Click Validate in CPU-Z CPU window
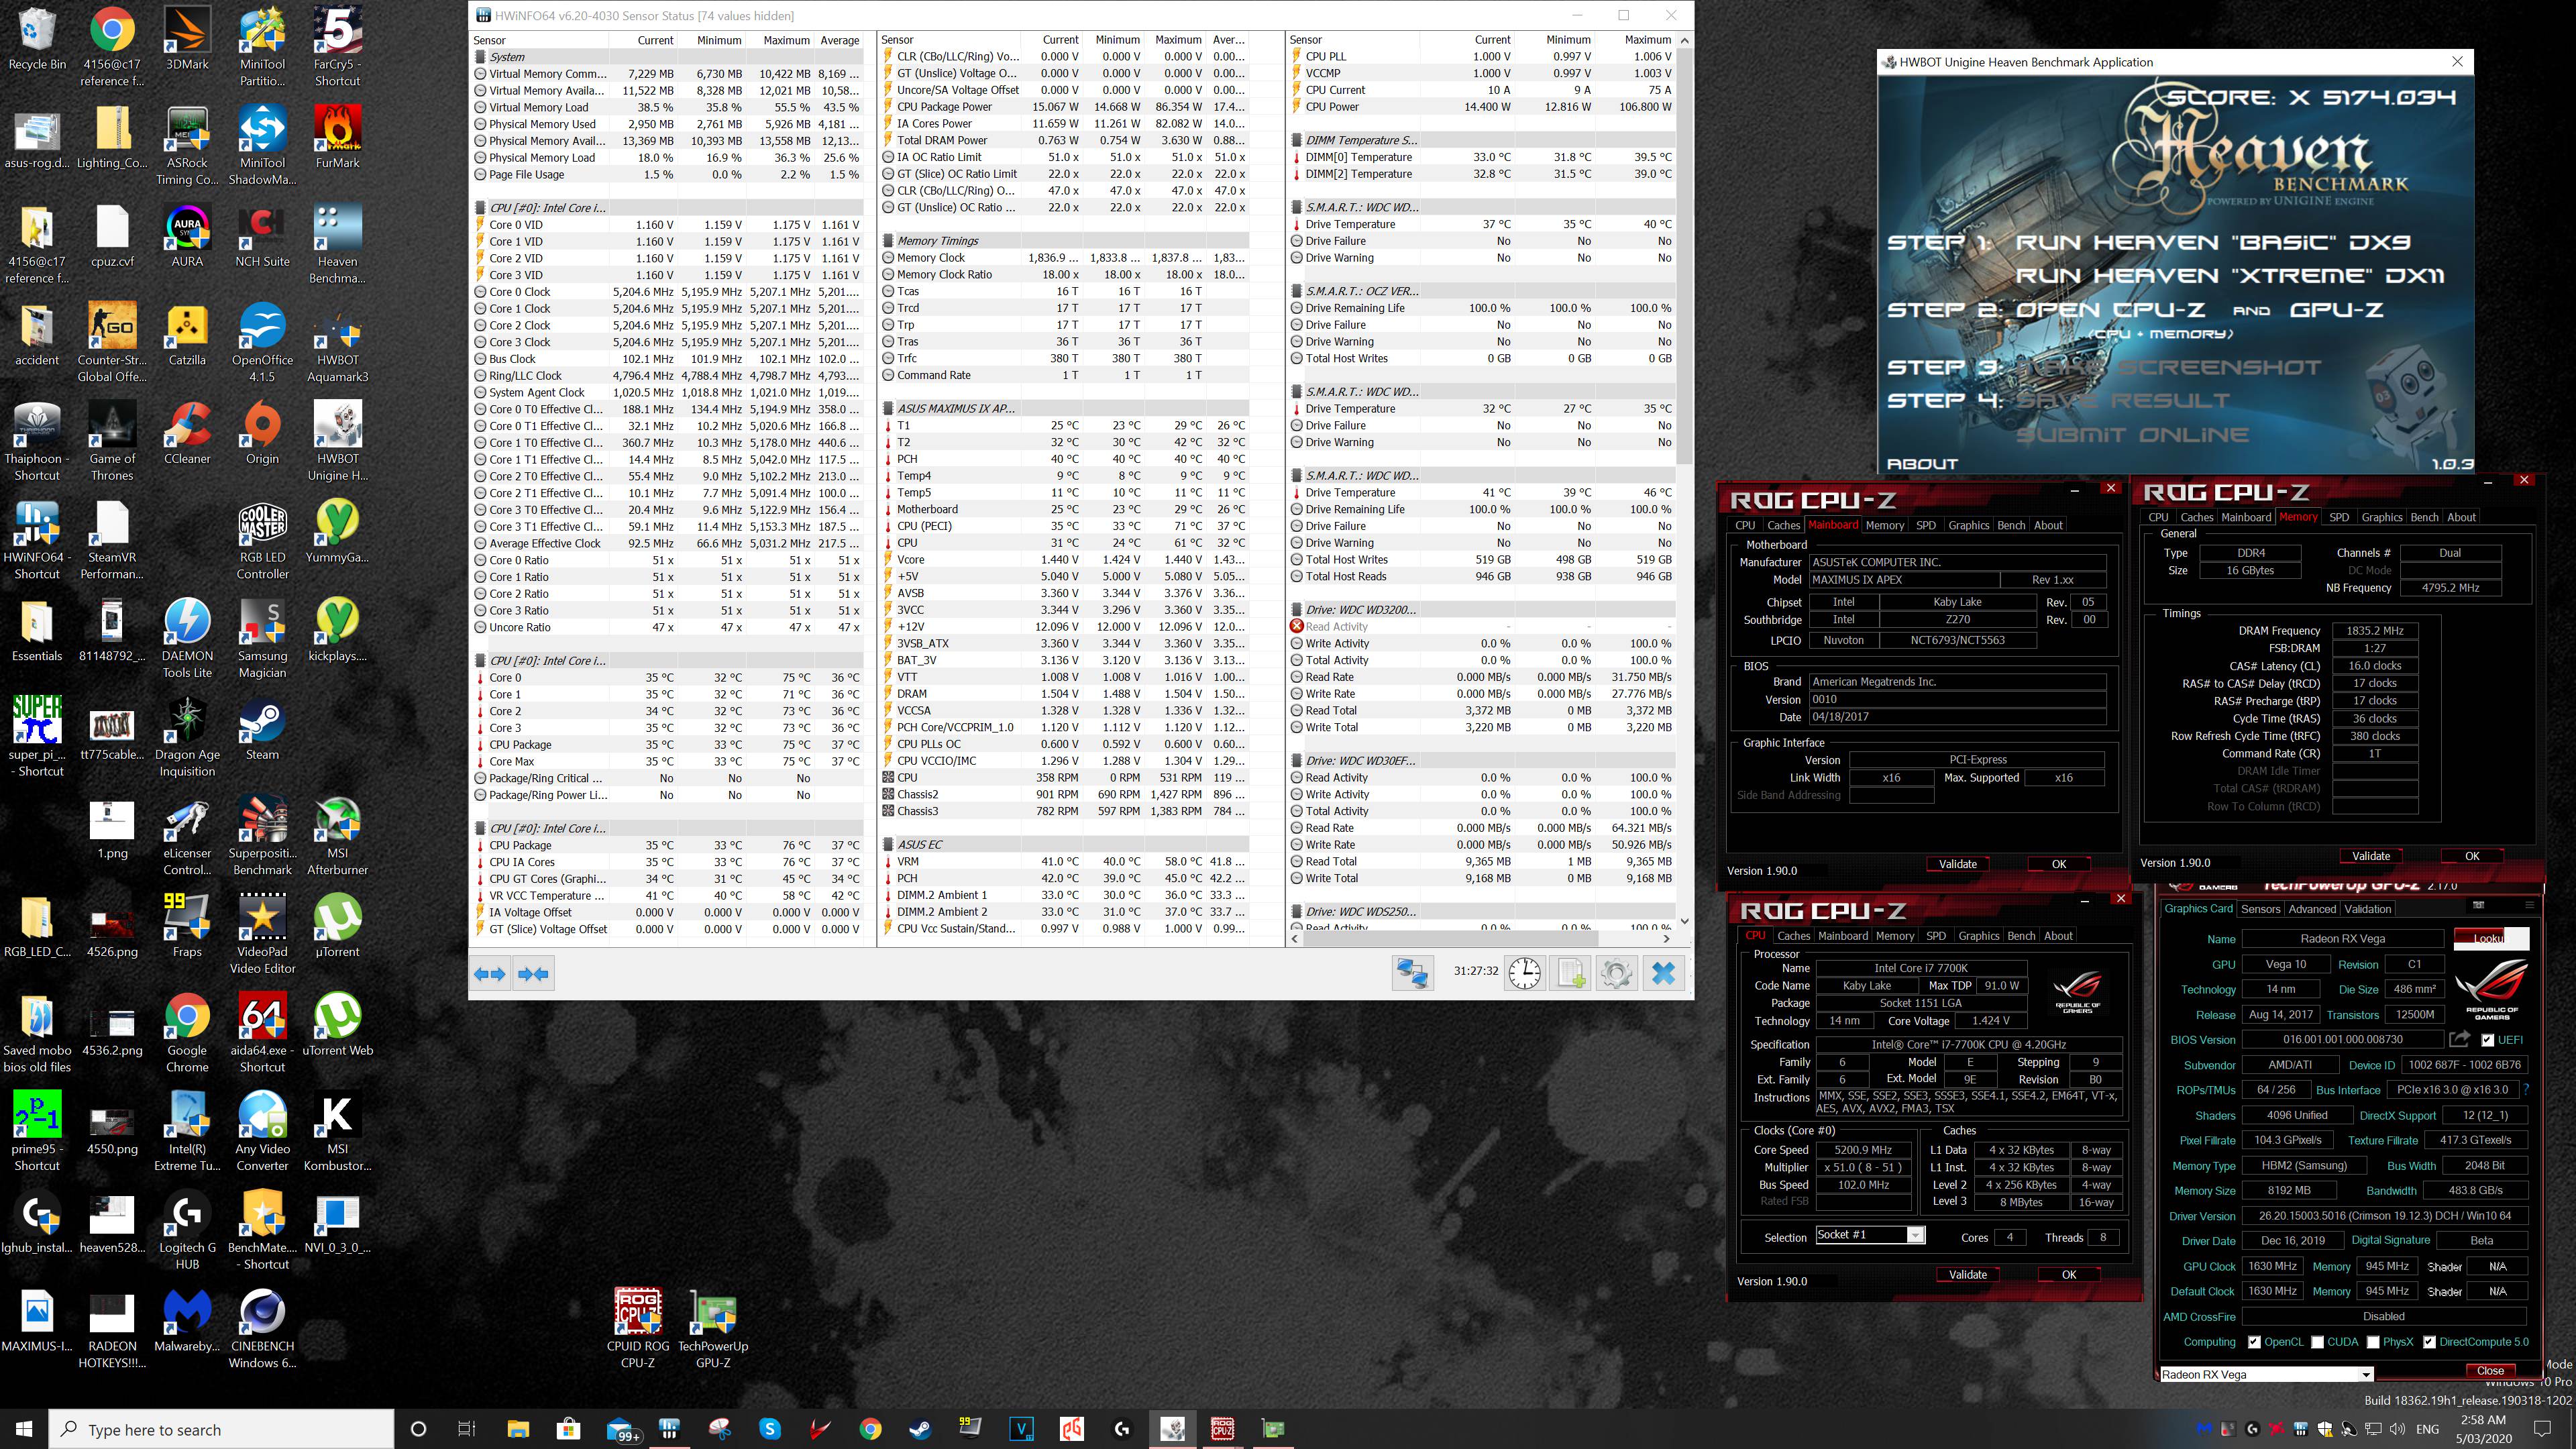Viewport: 2576px width, 1449px height. 1967,1275
